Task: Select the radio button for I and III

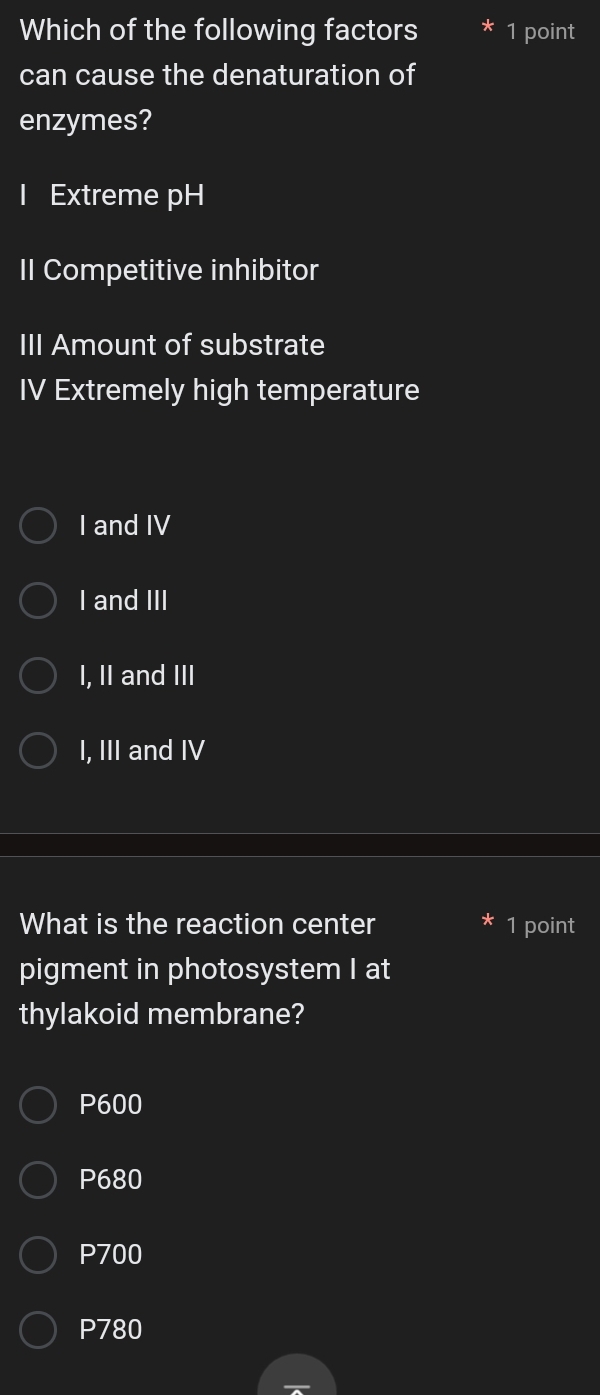Action: pos(37,600)
